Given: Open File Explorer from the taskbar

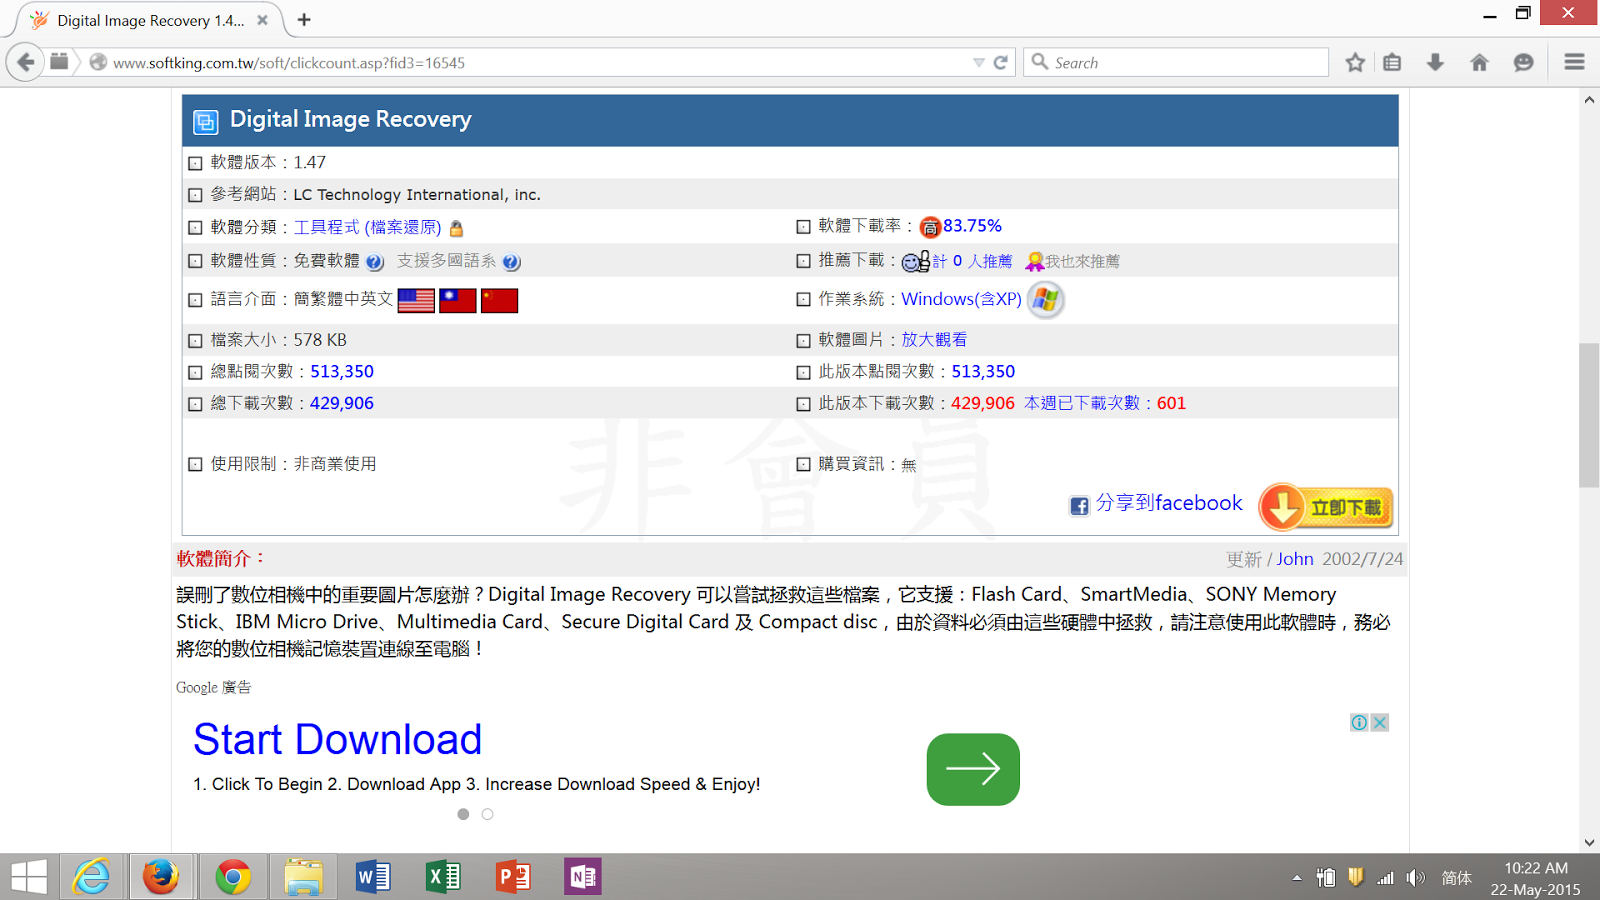Looking at the screenshot, I should tap(303, 877).
